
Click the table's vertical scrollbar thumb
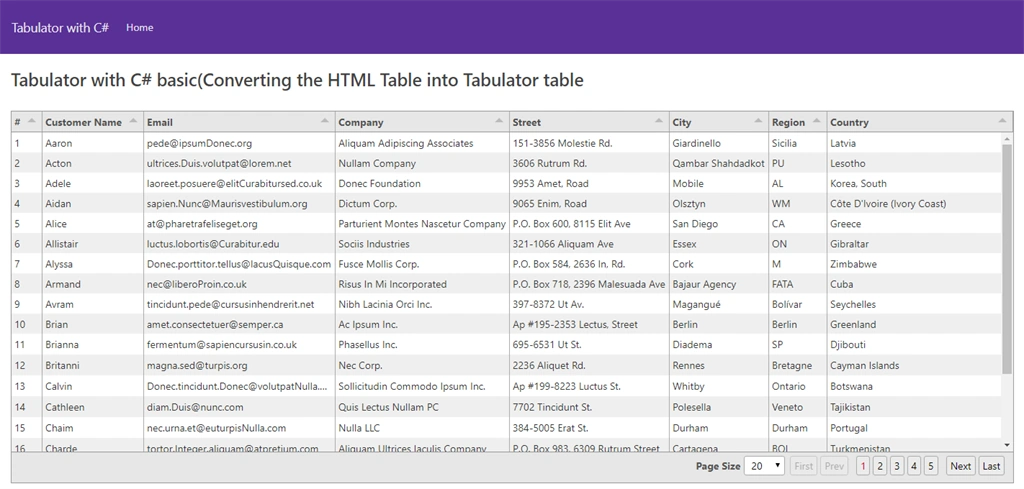(x=1007, y=259)
